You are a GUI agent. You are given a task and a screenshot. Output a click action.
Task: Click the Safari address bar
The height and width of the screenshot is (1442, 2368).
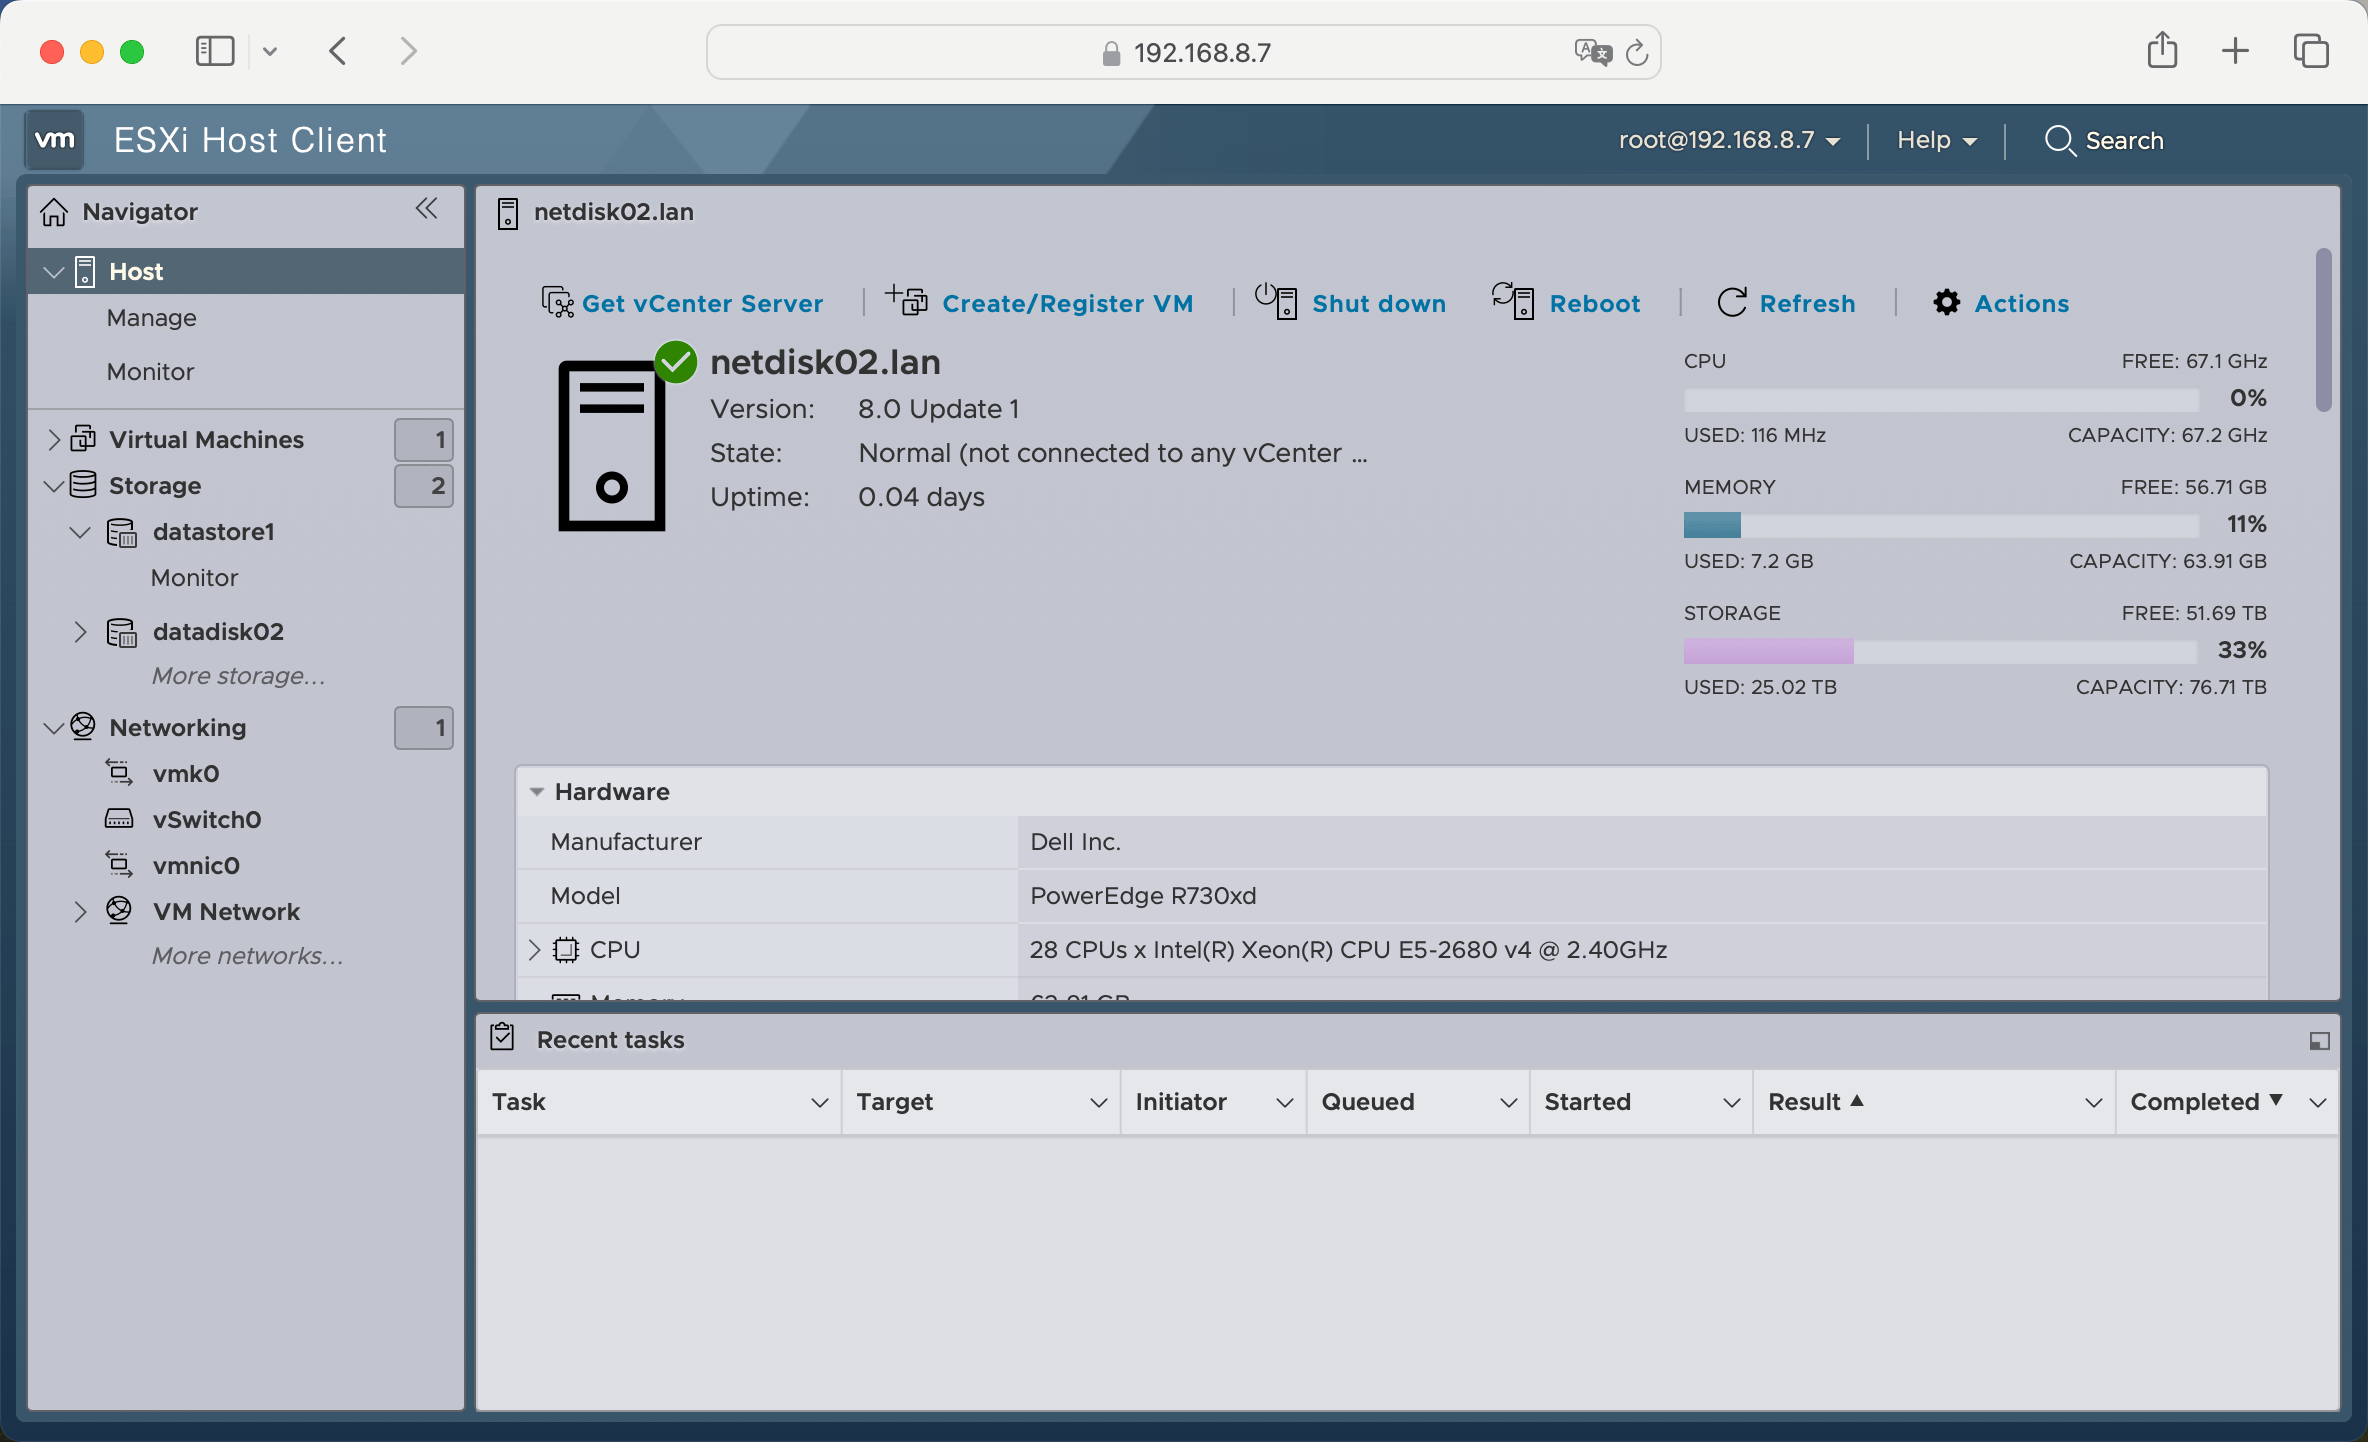pos(1183,52)
